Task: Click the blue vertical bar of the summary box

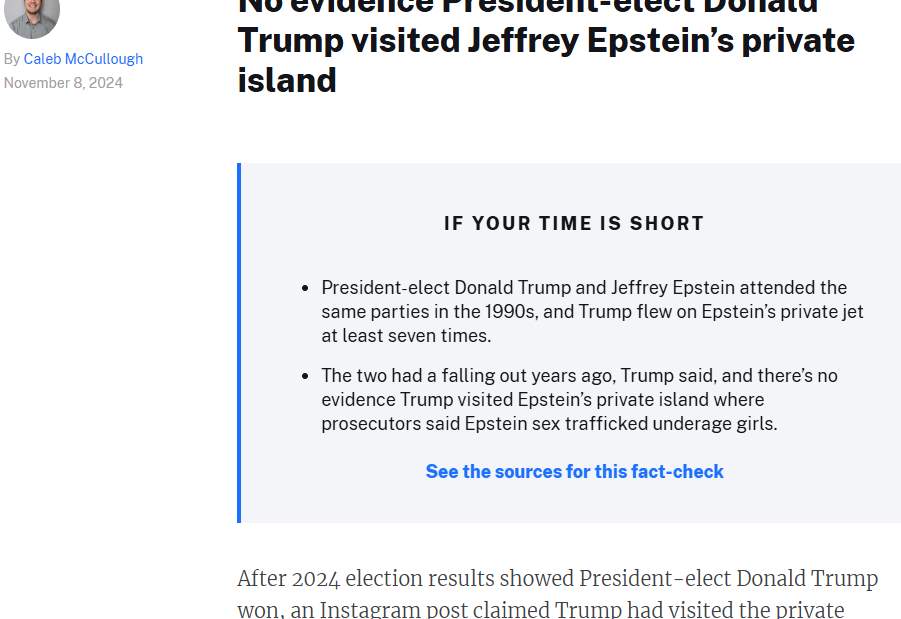Action: click(239, 343)
